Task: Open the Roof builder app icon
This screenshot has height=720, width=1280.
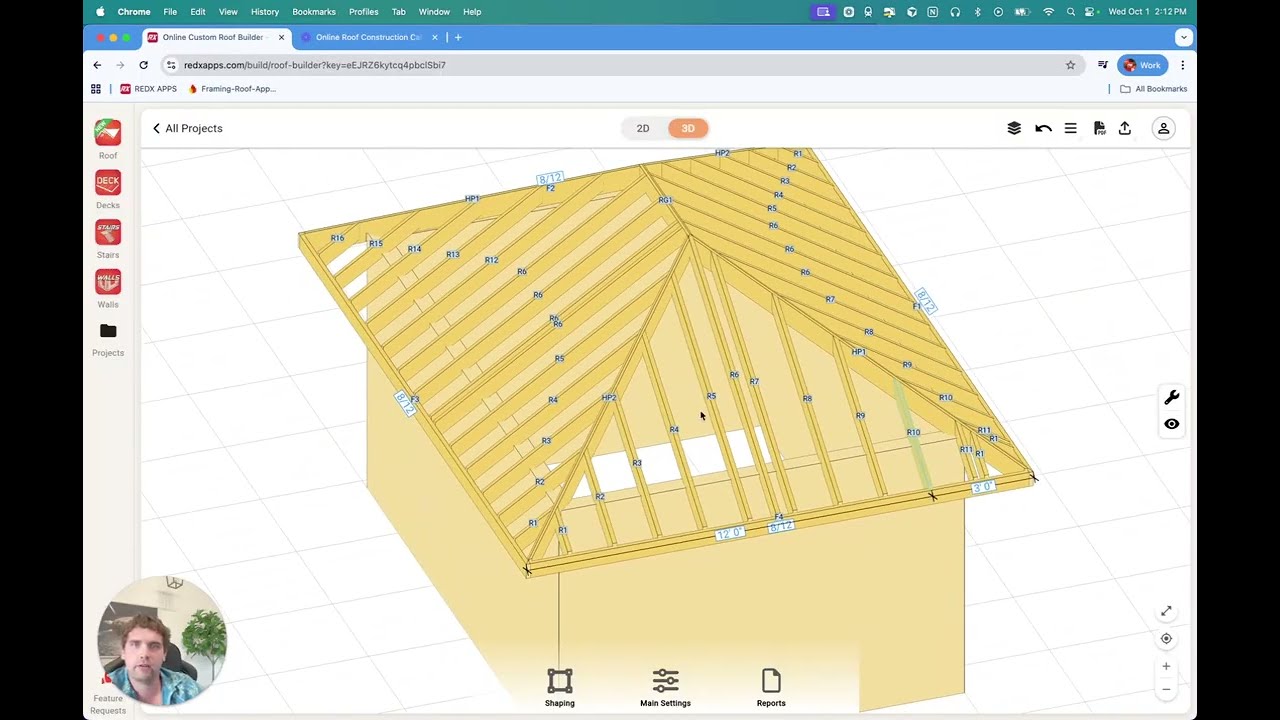Action: pos(108,133)
